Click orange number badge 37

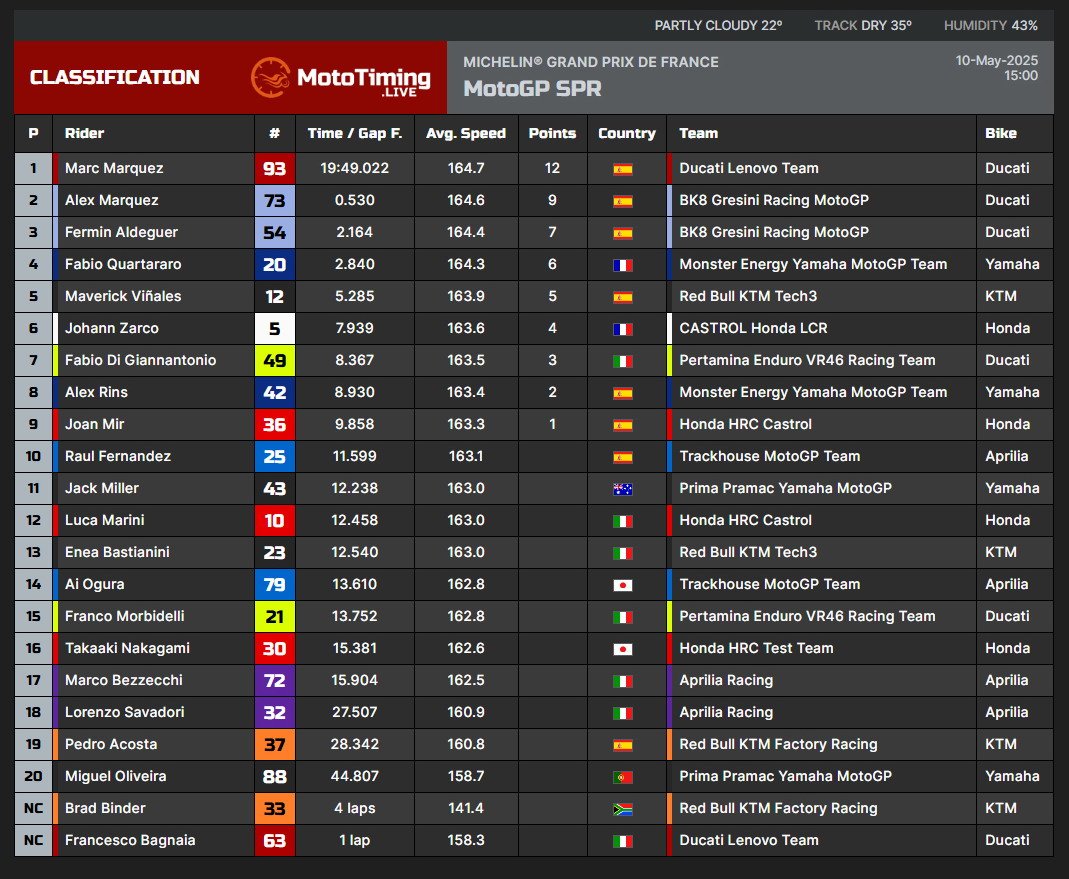point(275,744)
